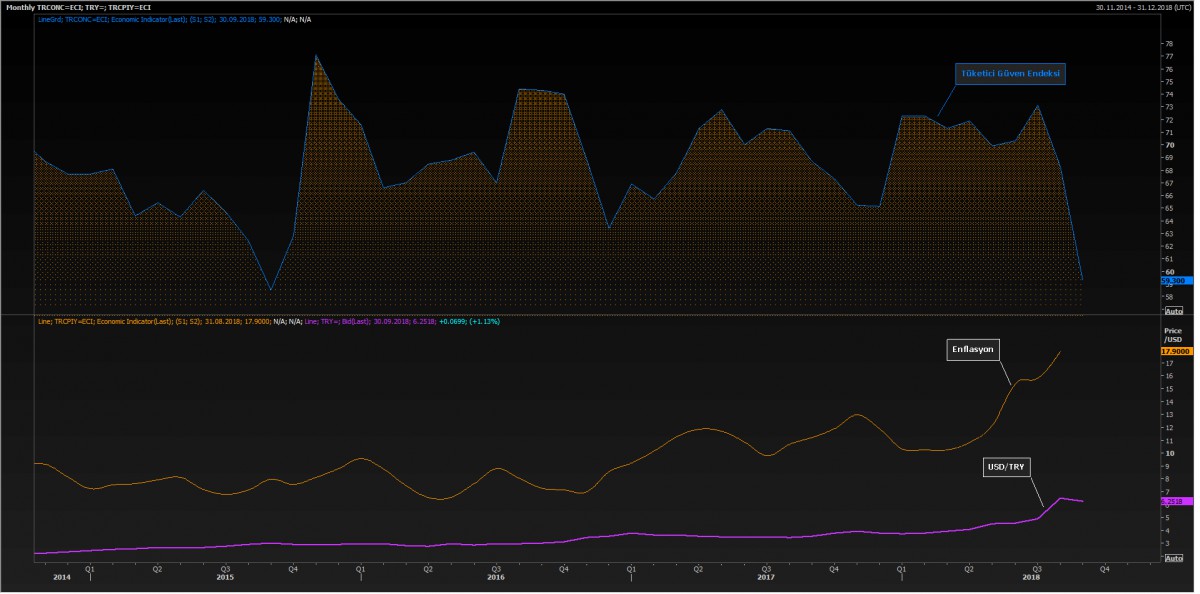Image resolution: width=1200 pixels, height=594 pixels.
Task: Click the 2016 year marker on time axis
Action: [x=495, y=577]
